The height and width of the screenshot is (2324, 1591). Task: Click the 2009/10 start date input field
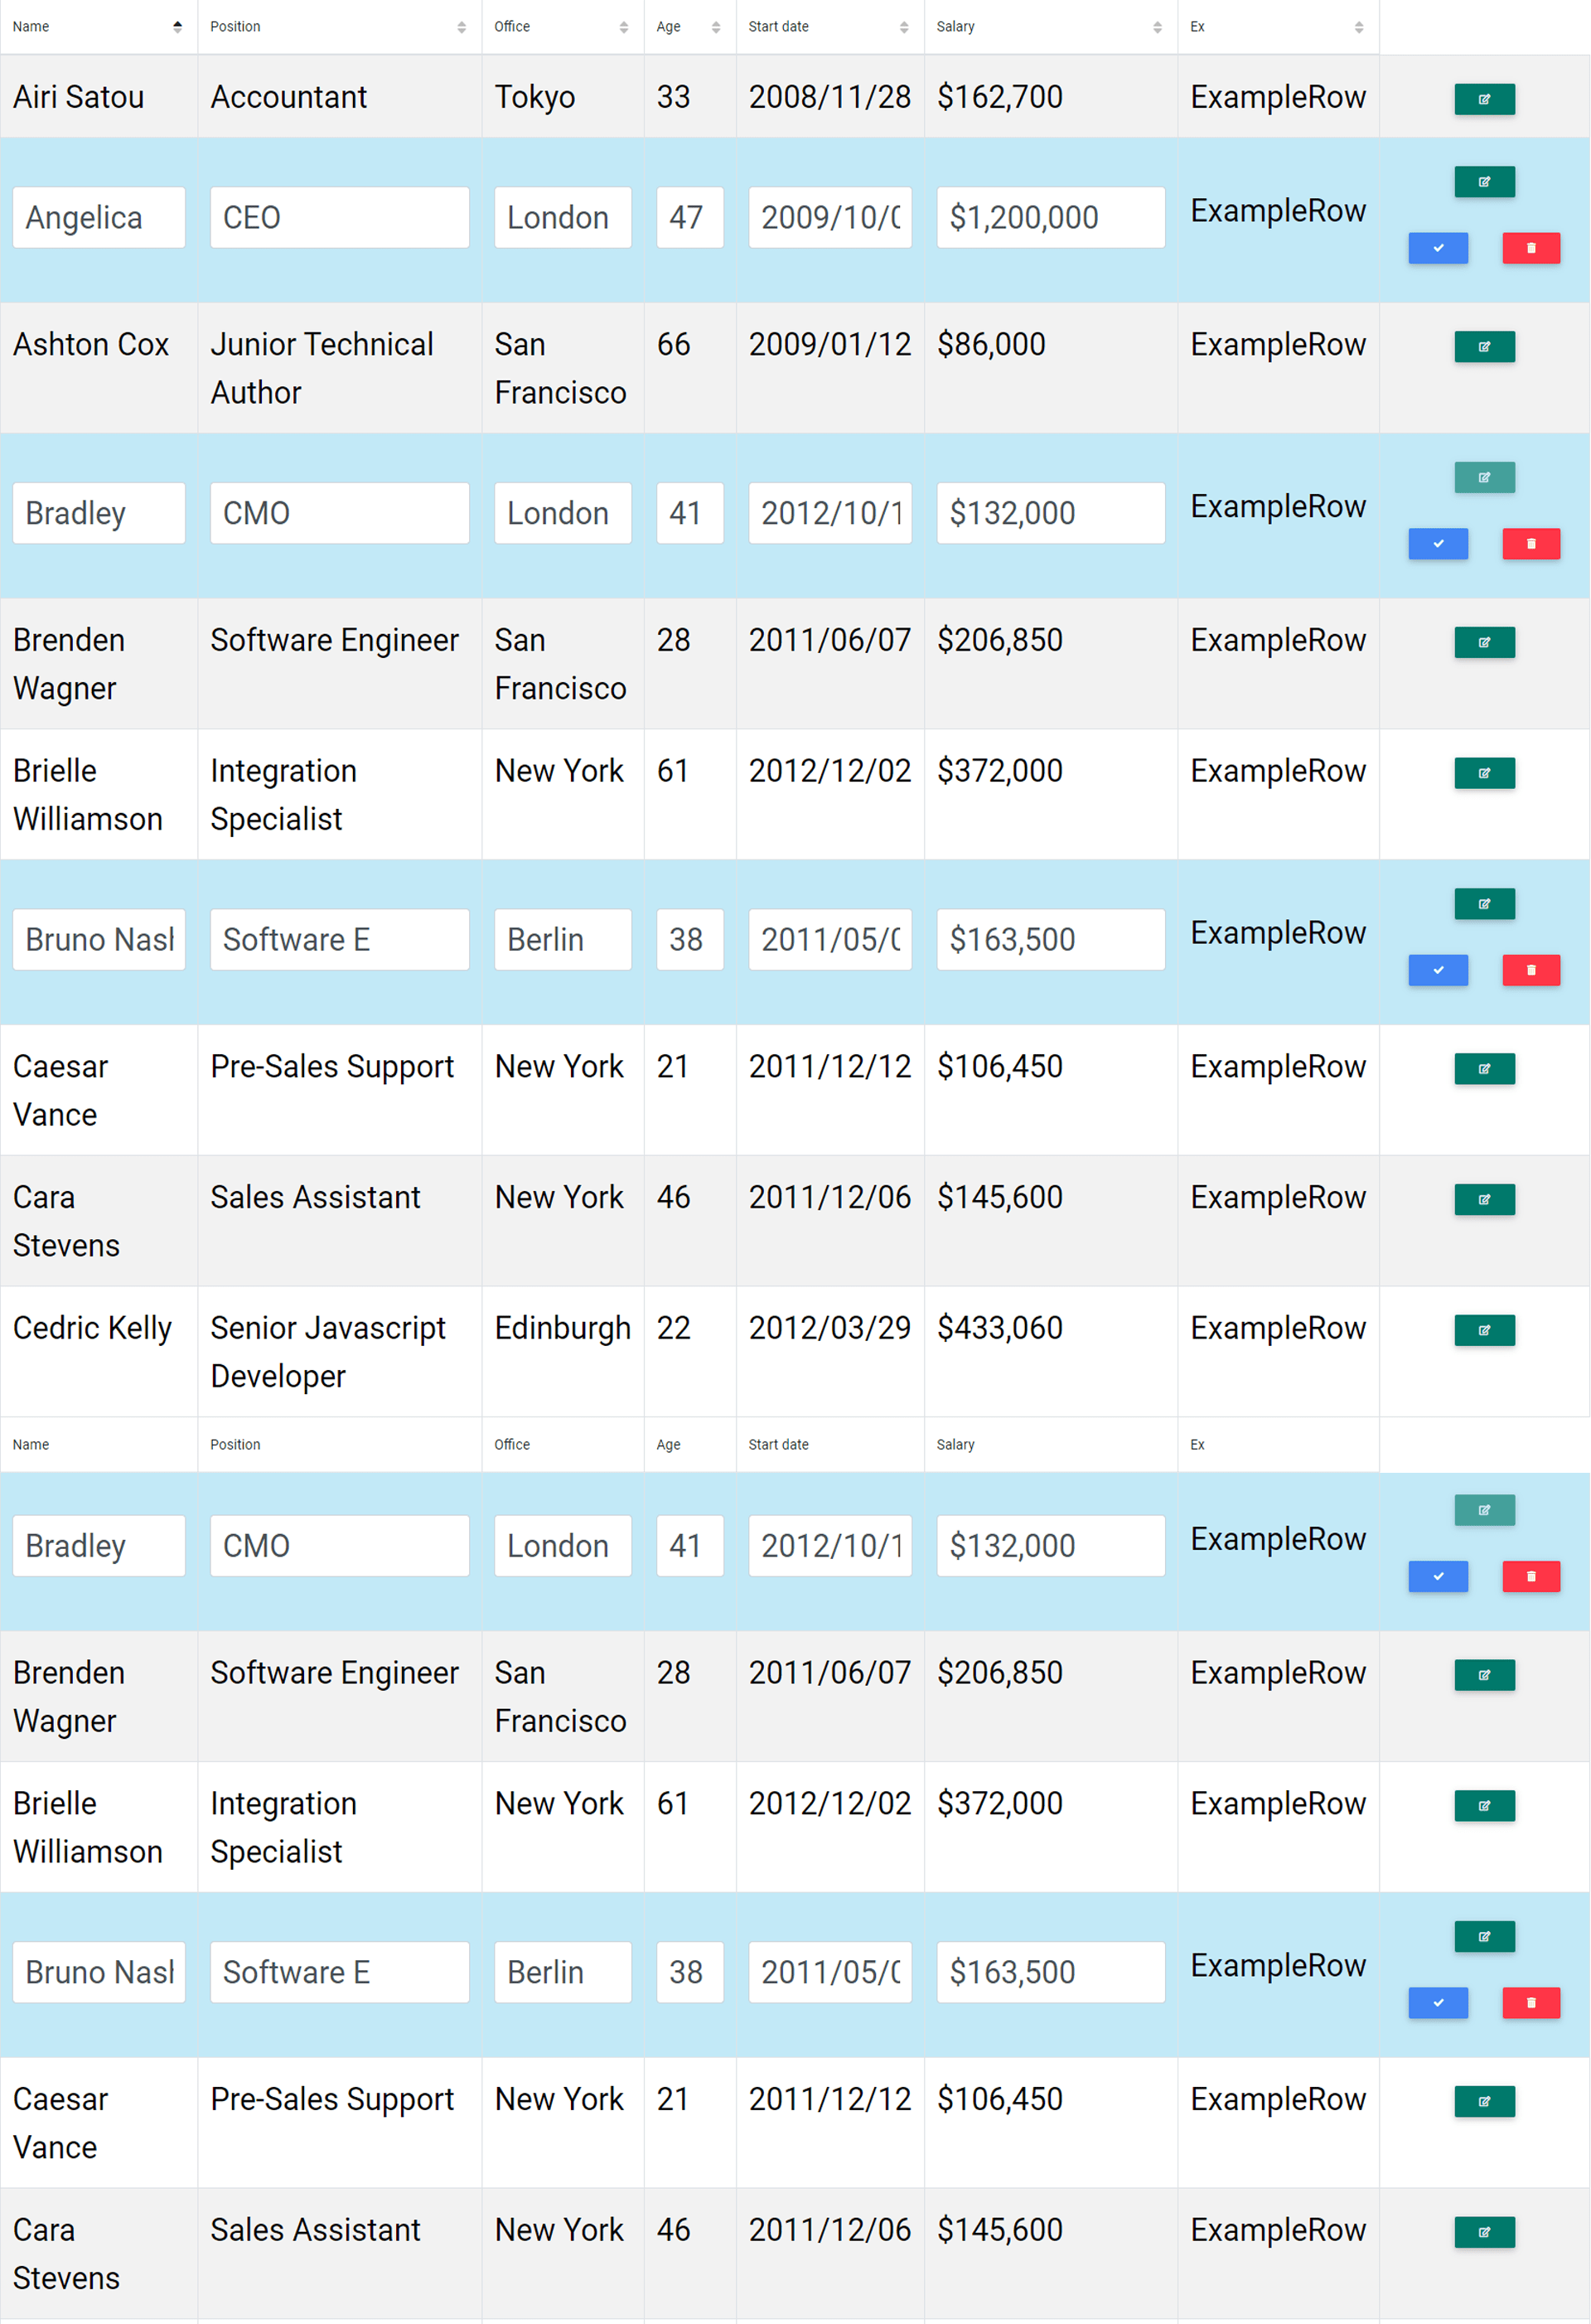tap(829, 217)
